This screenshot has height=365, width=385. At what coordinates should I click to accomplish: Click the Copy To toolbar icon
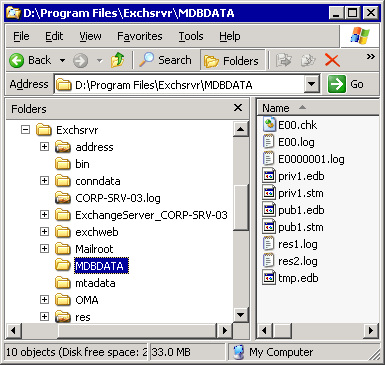point(308,60)
